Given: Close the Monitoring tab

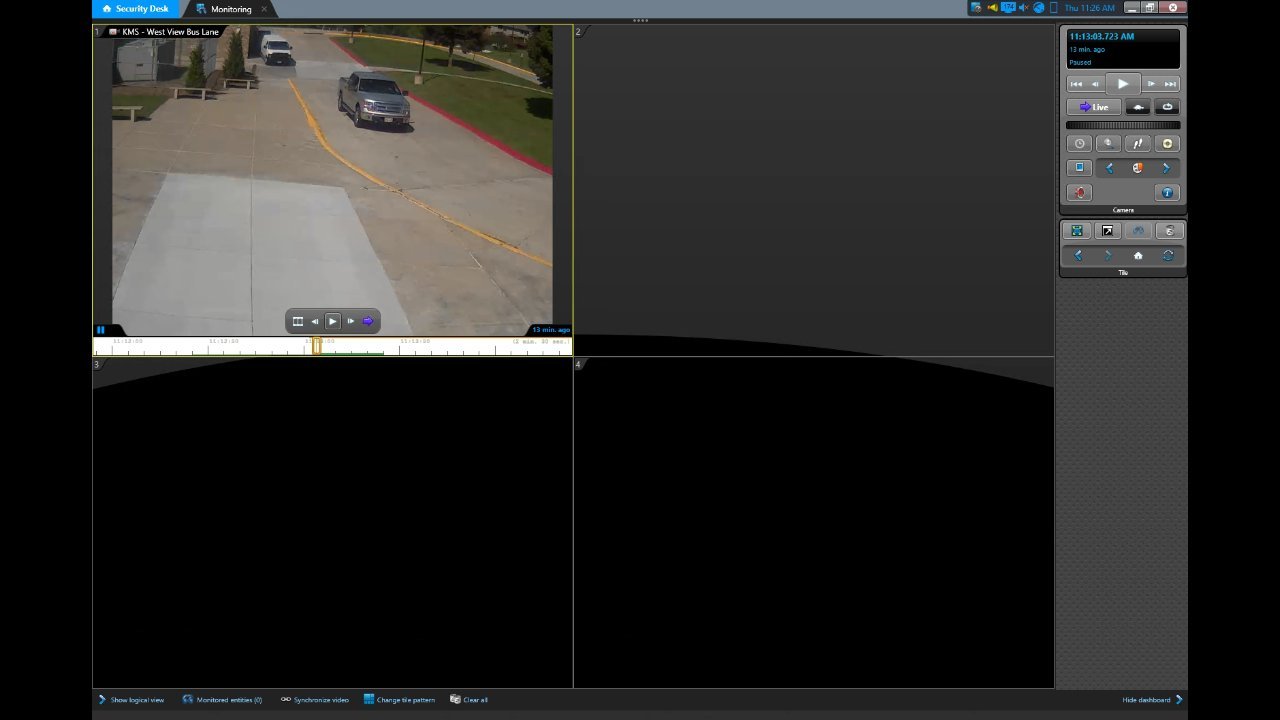Looking at the screenshot, I should [265, 9].
